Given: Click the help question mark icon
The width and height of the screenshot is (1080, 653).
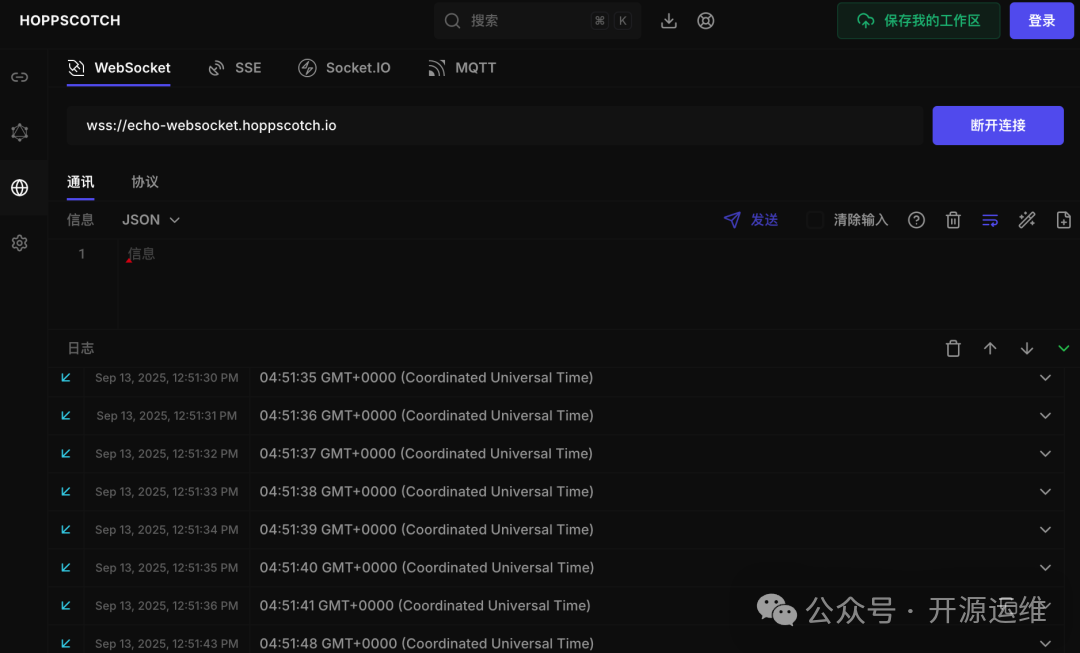Looking at the screenshot, I should point(916,220).
